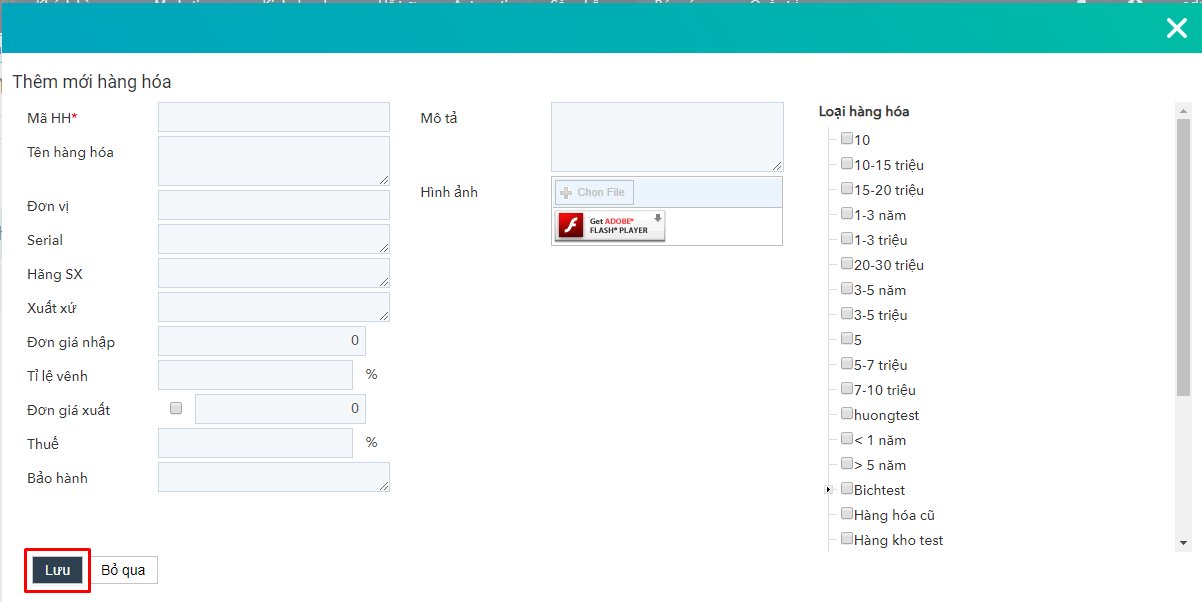
Task: Click the Đơn giá nhập field
Action: pos(262,341)
